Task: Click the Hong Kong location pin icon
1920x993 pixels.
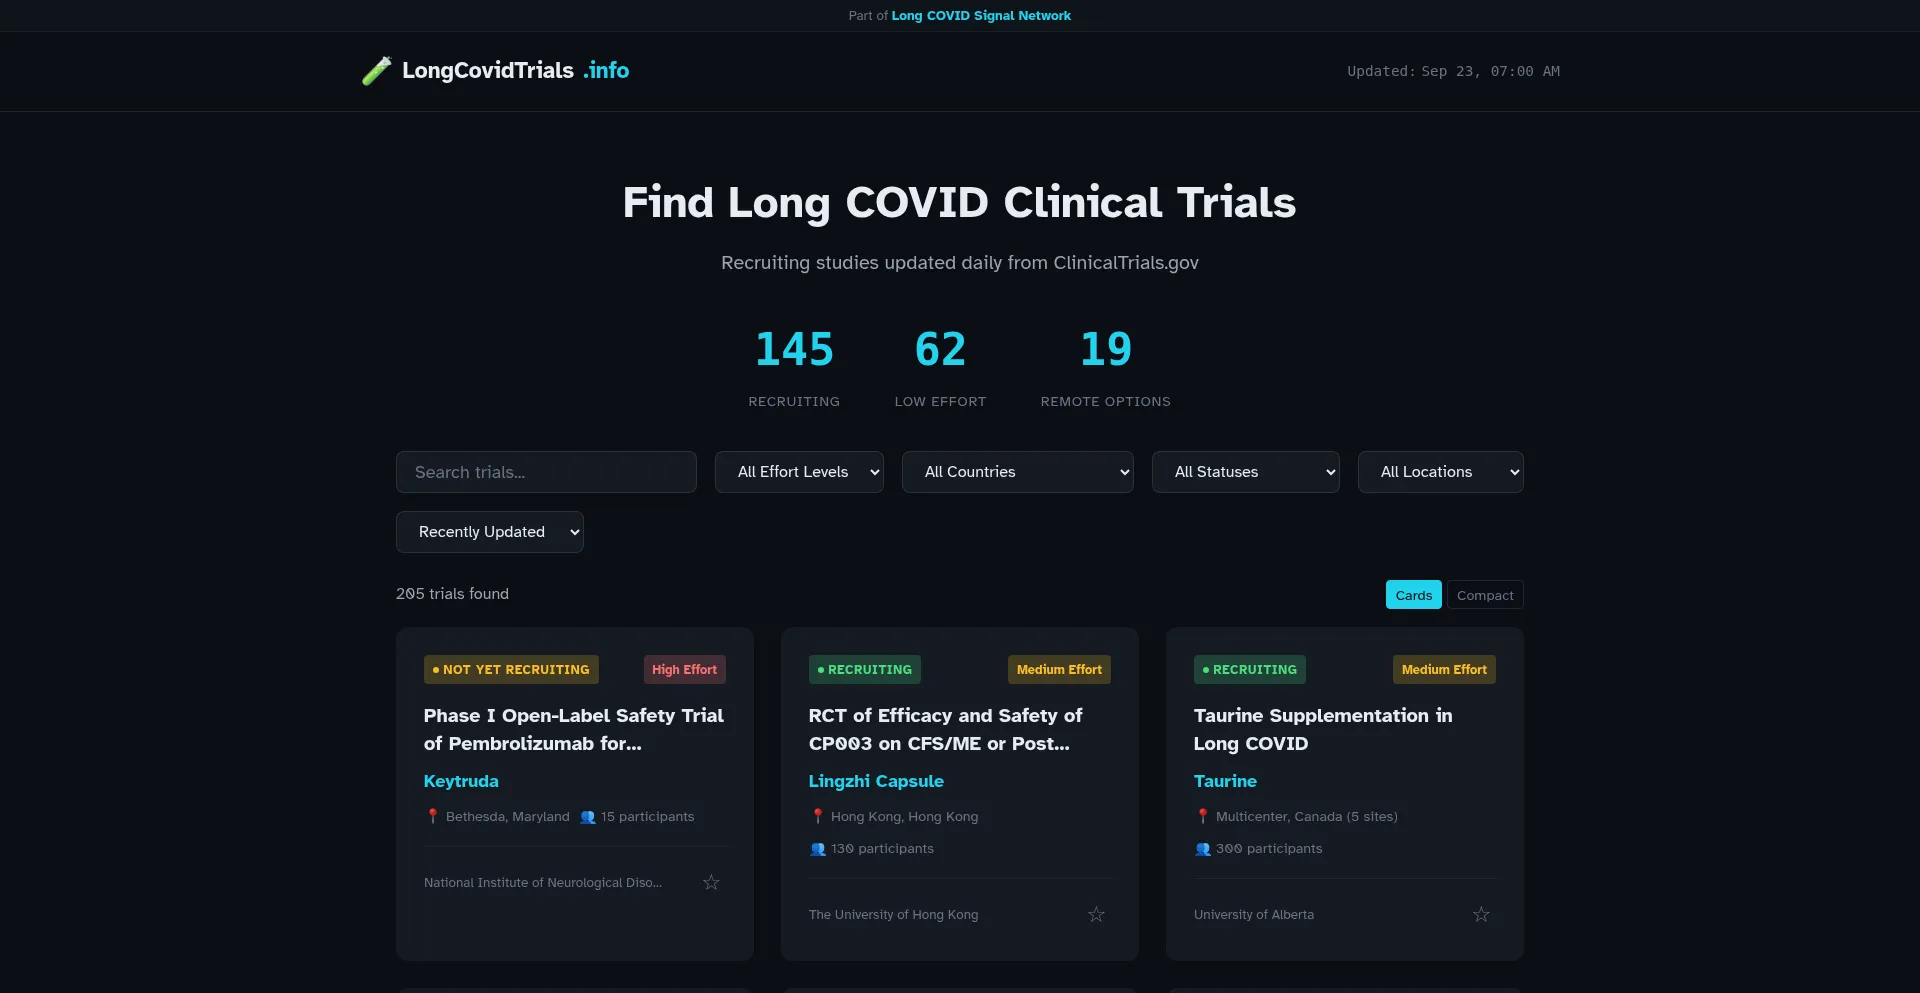Action: (818, 816)
